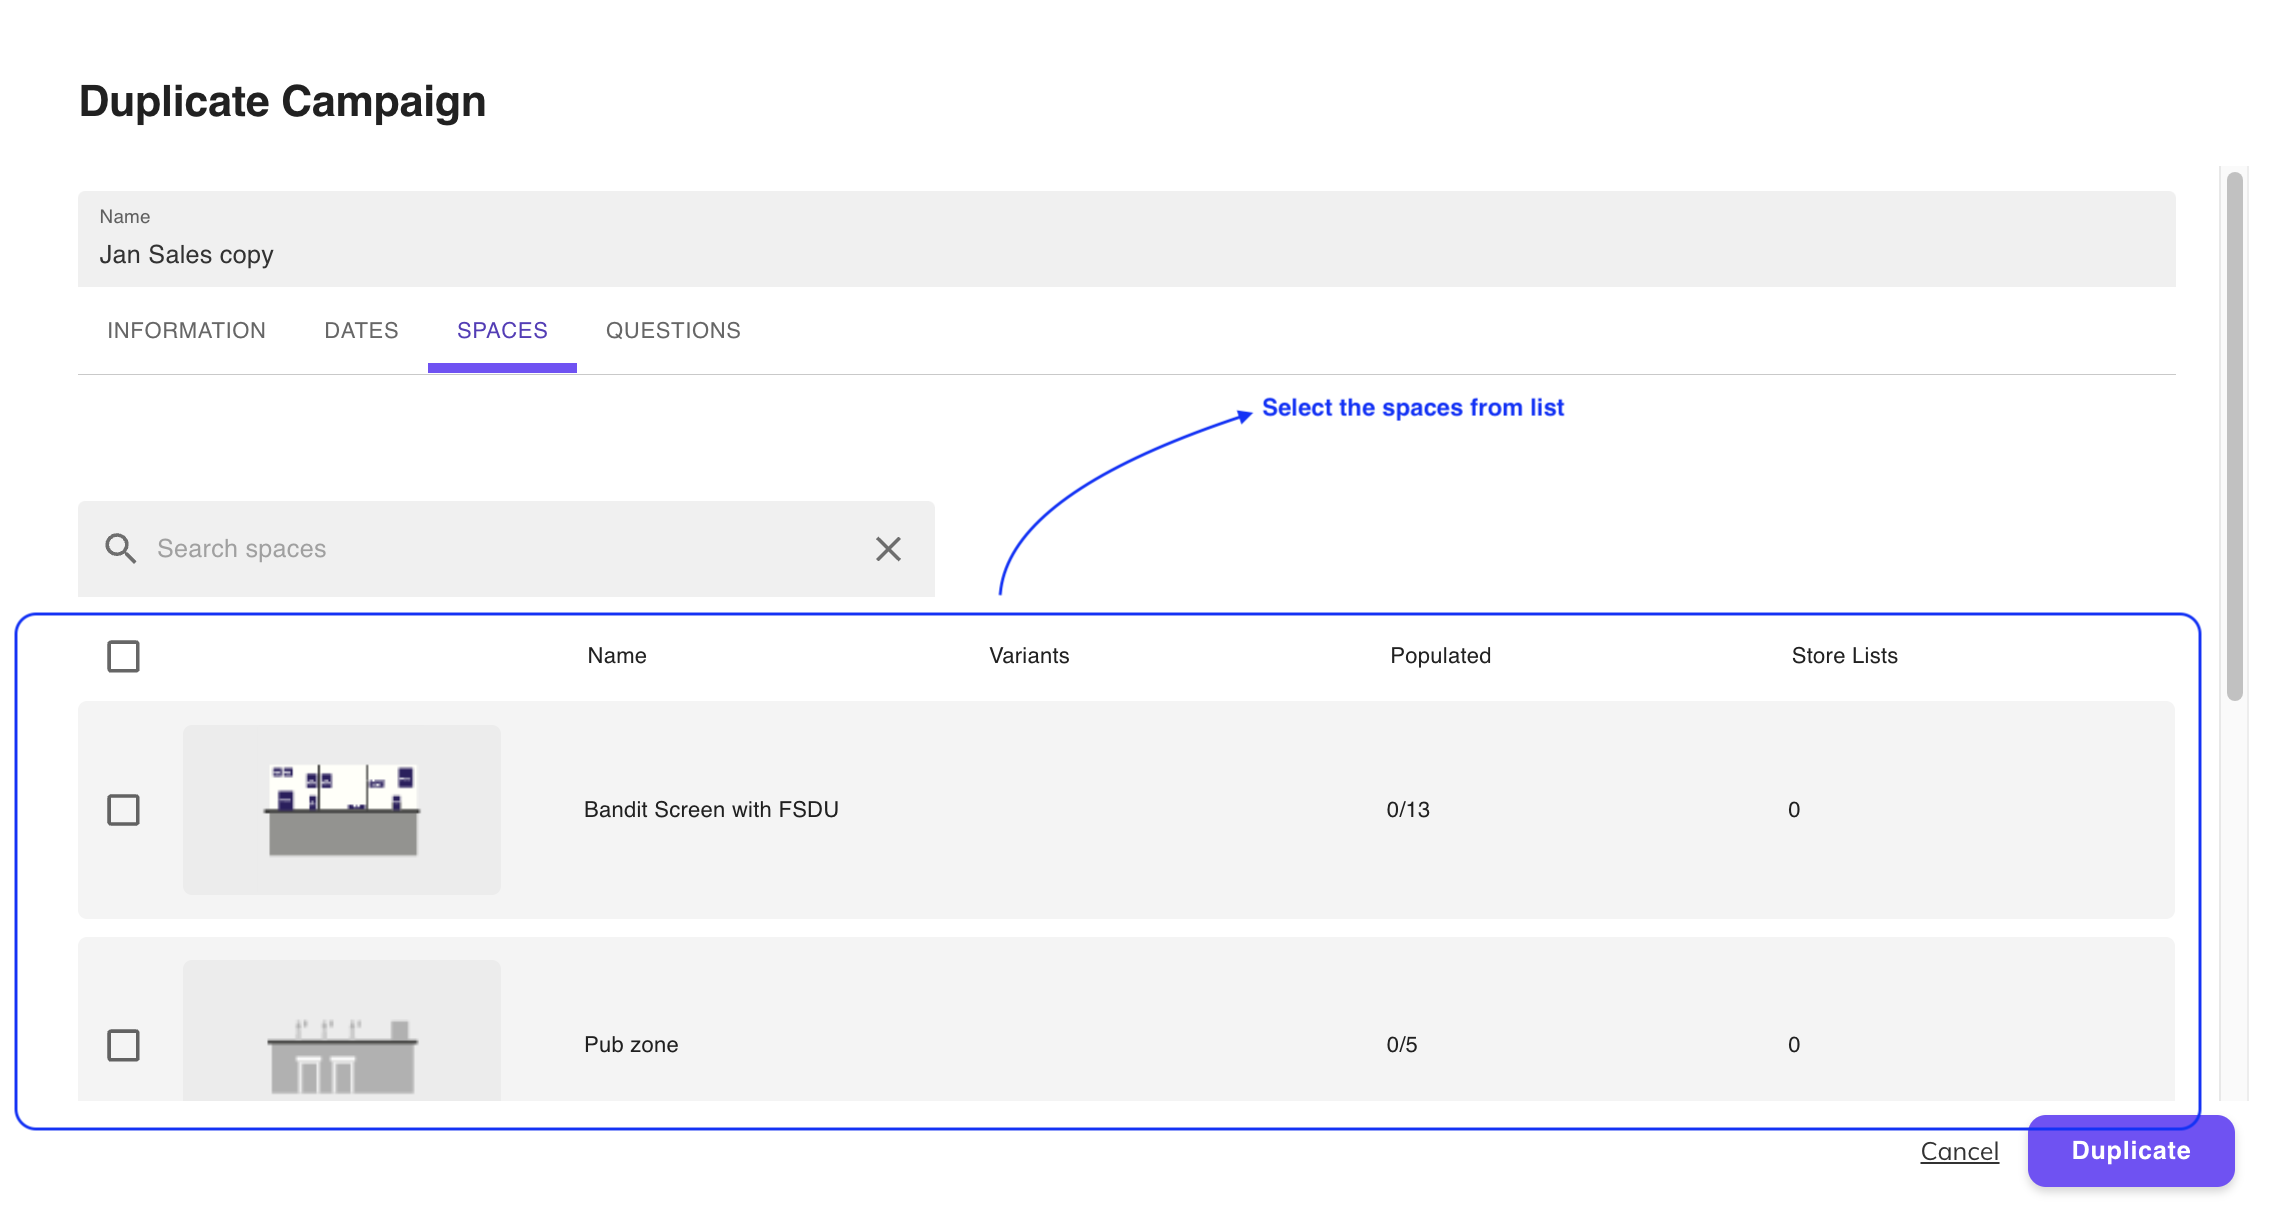The height and width of the screenshot is (1220, 2276).
Task: Click into the campaign Name field
Action: click(x=1126, y=254)
